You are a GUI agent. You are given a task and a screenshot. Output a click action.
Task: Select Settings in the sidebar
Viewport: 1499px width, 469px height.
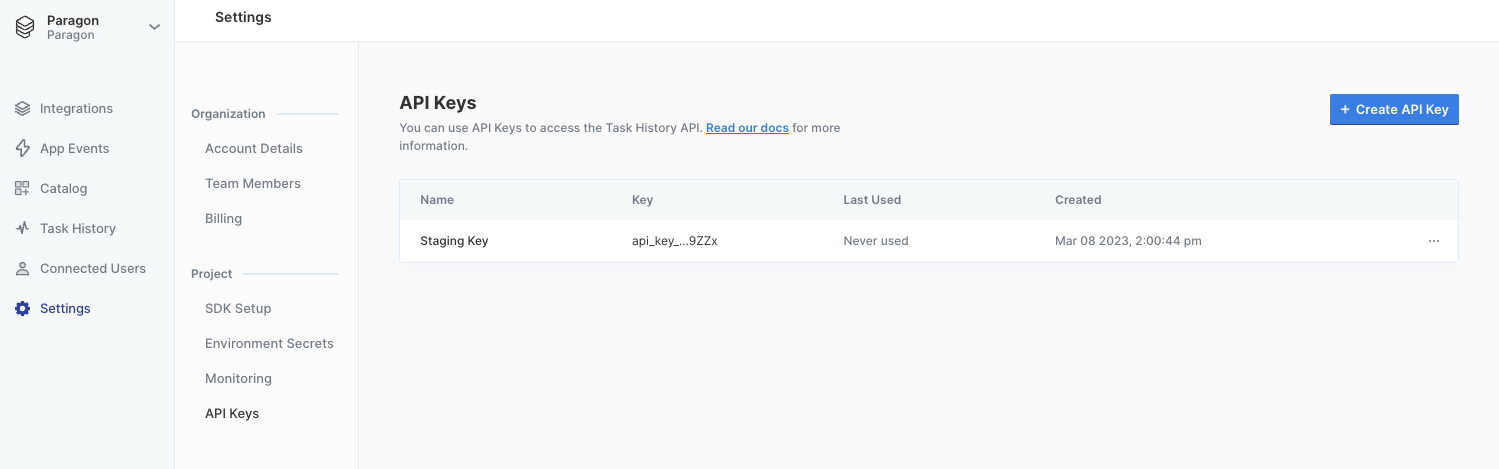coord(65,308)
